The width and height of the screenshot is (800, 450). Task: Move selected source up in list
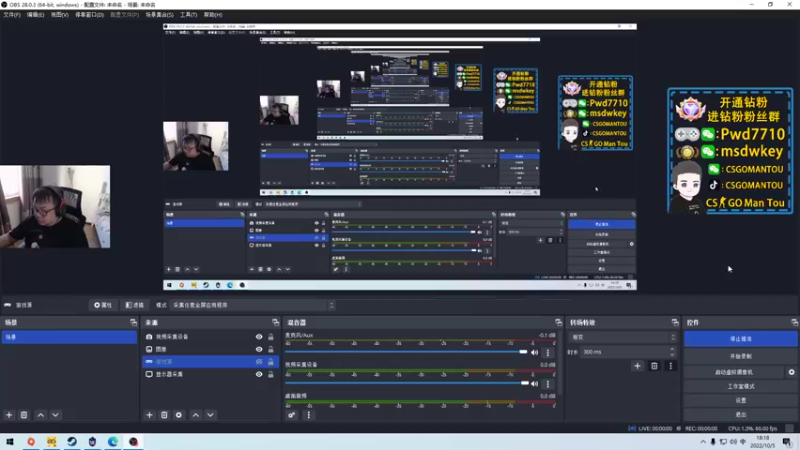196,415
